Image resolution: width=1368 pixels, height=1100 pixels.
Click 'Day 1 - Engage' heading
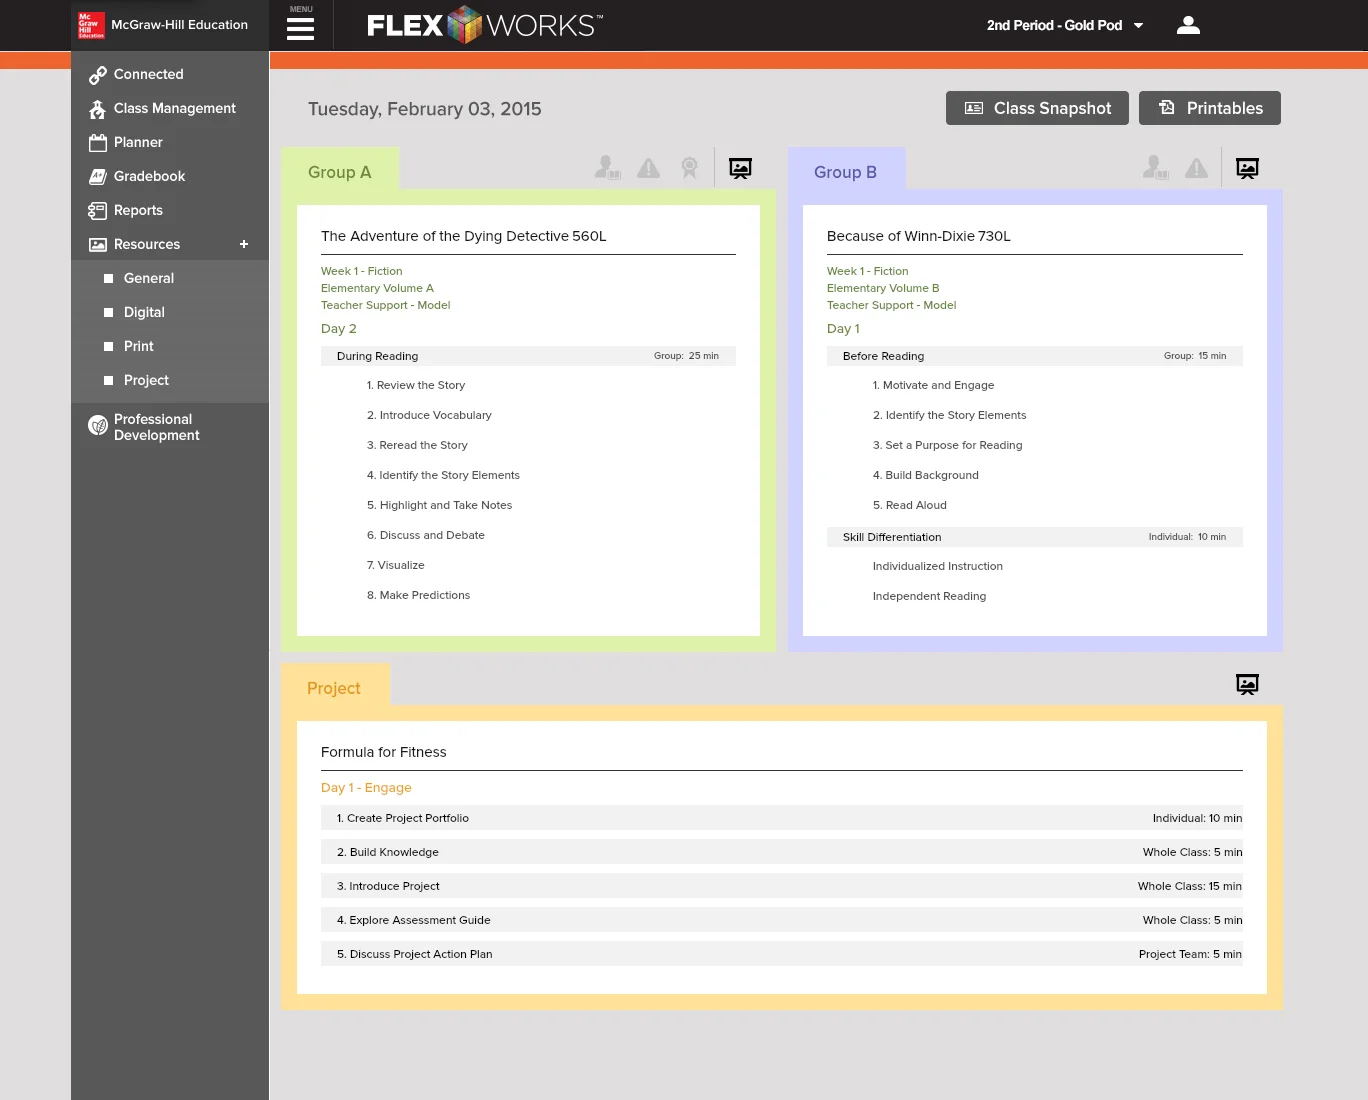coord(366,788)
